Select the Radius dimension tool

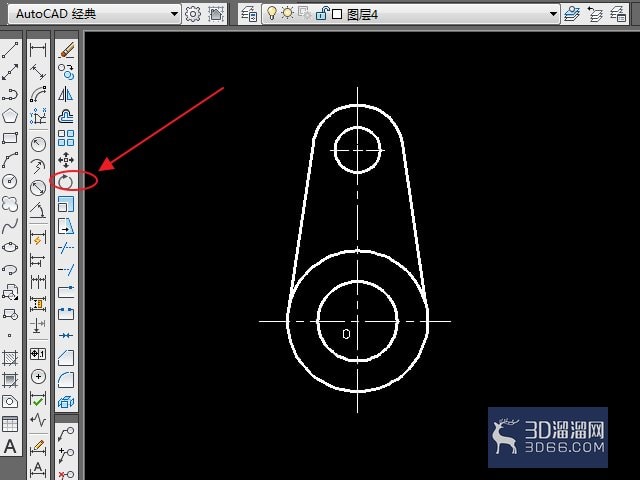tap(38, 144)
